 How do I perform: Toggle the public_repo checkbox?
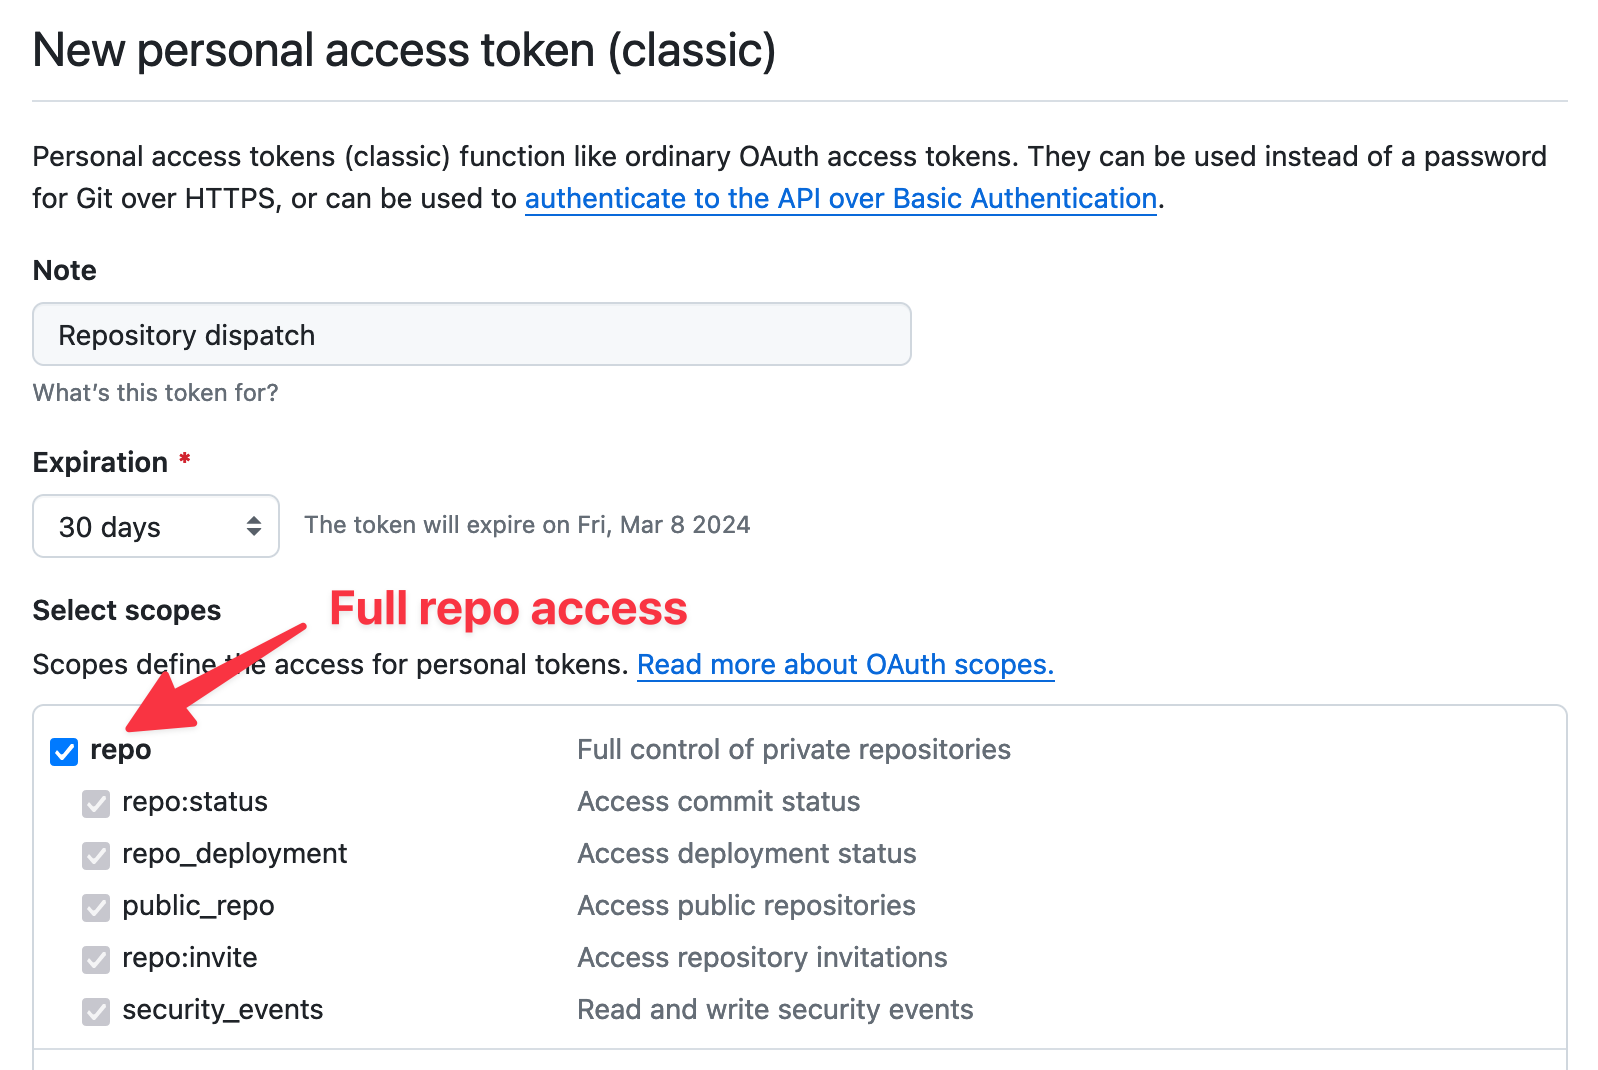pos(96,907)
